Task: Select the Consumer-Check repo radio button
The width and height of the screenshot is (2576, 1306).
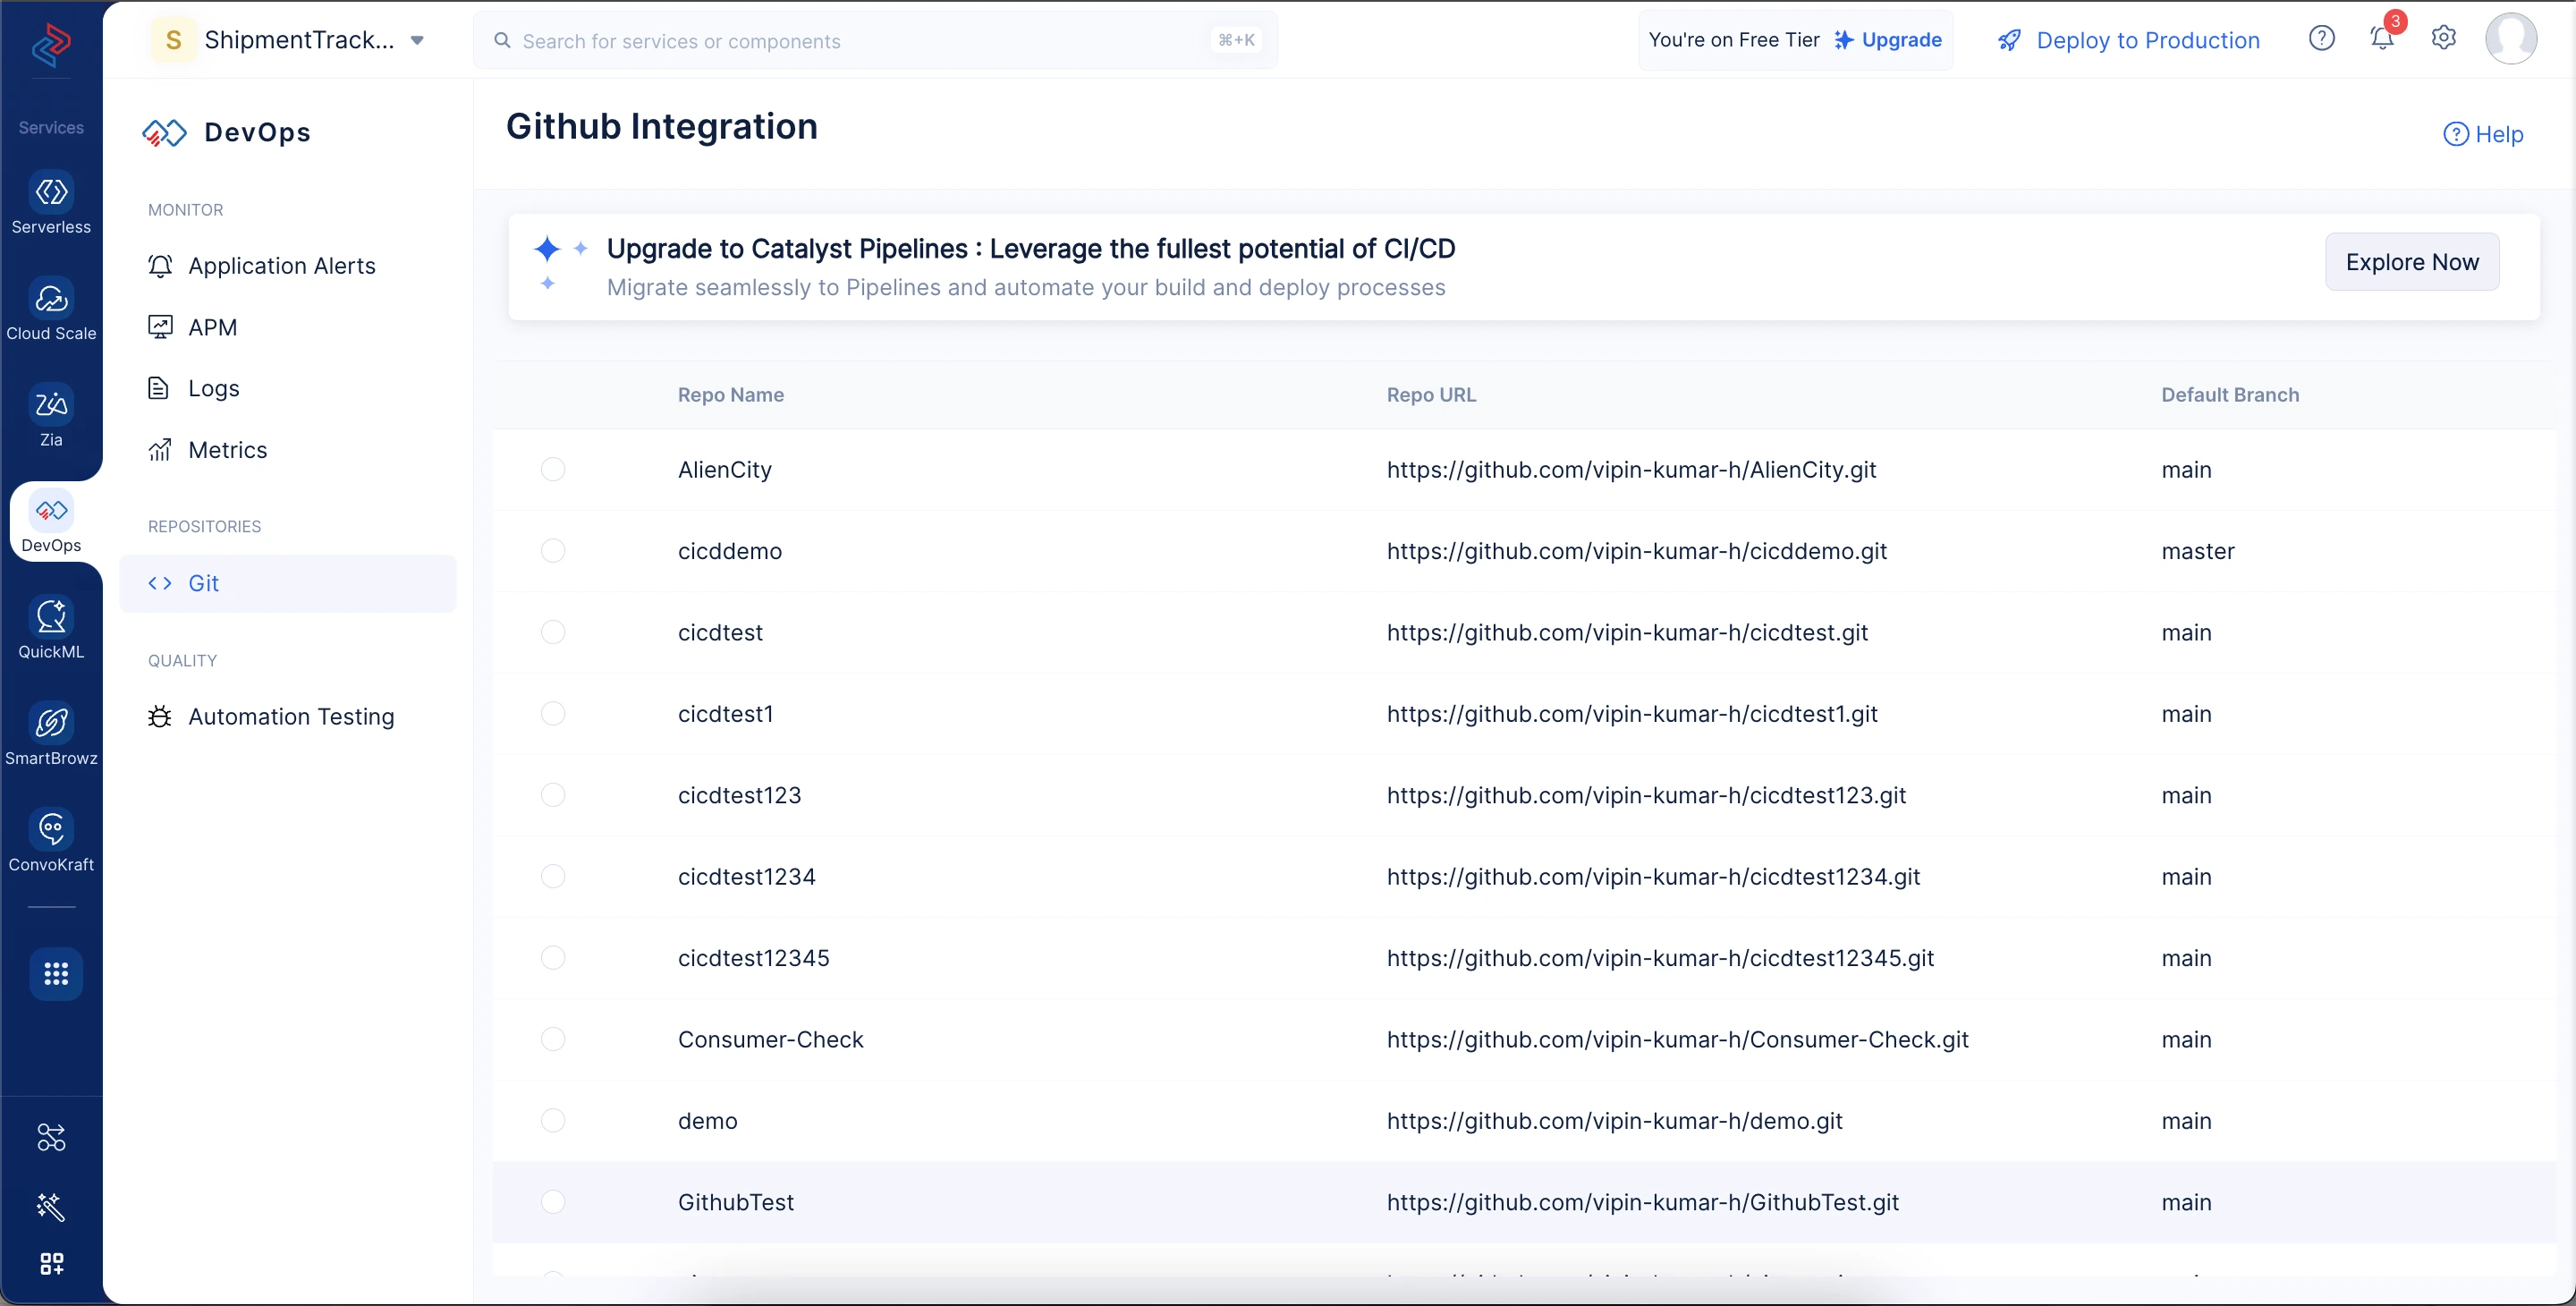Action: [x=553, y=1039]
